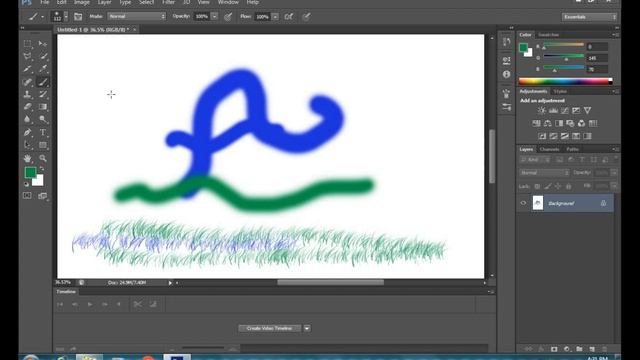Select the Clone Stamp tool
This screenshot has width=640, height=360.
(x=27, y=94)
